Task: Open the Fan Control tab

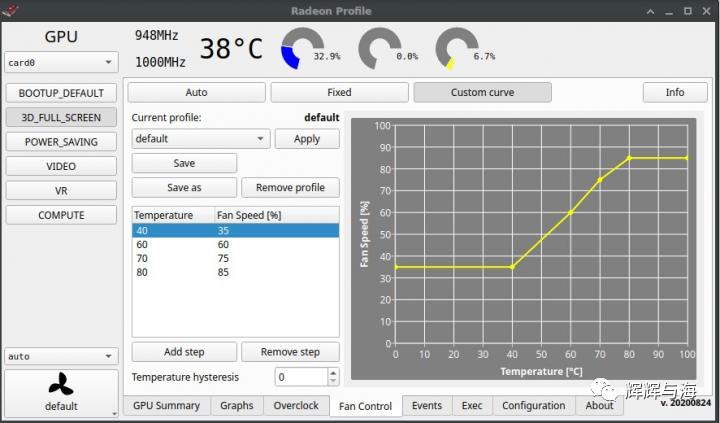Action: pos(366,406)
